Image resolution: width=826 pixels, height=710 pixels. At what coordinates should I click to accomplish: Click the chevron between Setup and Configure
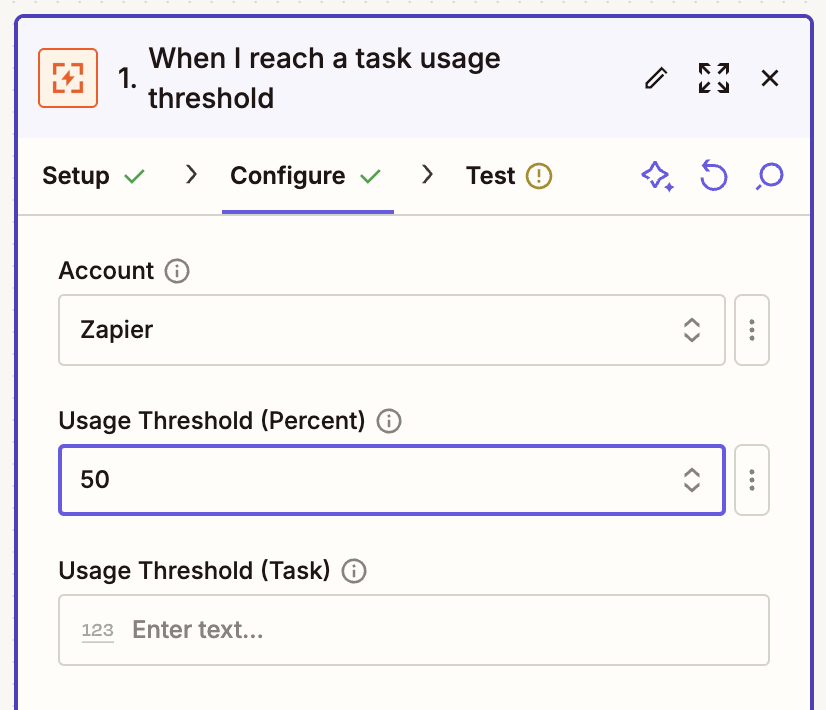tap(191, 174)
